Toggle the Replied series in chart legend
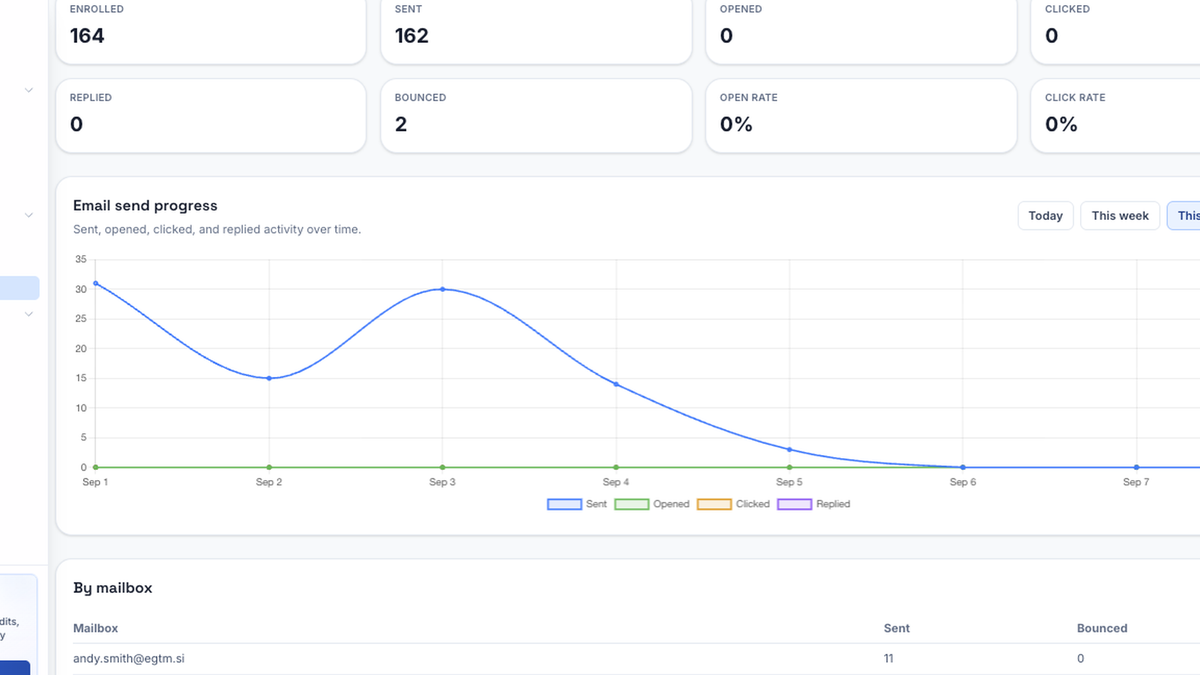The width and height of the screenshot is (1200, 675). (814, 504)
